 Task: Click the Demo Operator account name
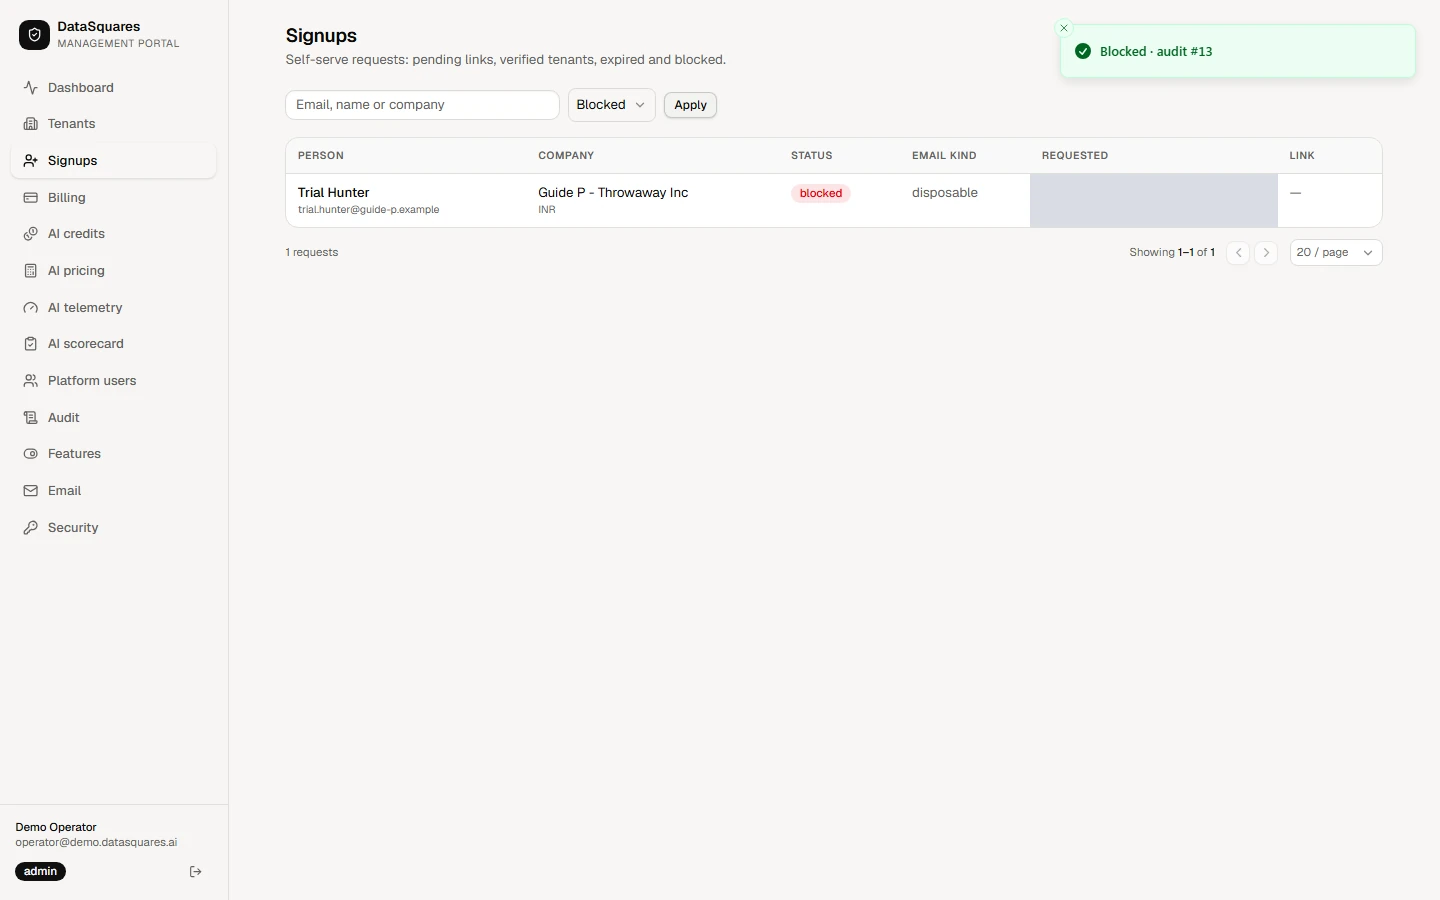[56, 827]
